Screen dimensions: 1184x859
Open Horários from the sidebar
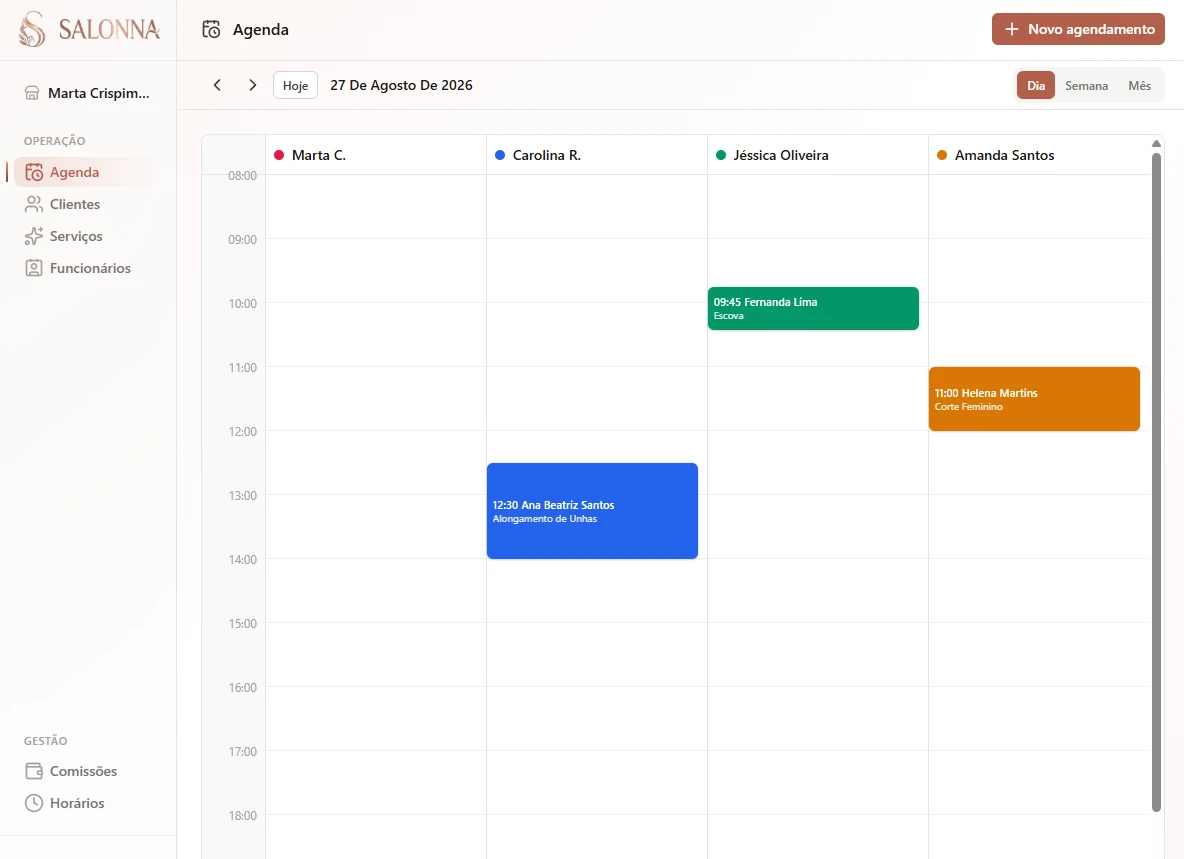tap(85, 803)
